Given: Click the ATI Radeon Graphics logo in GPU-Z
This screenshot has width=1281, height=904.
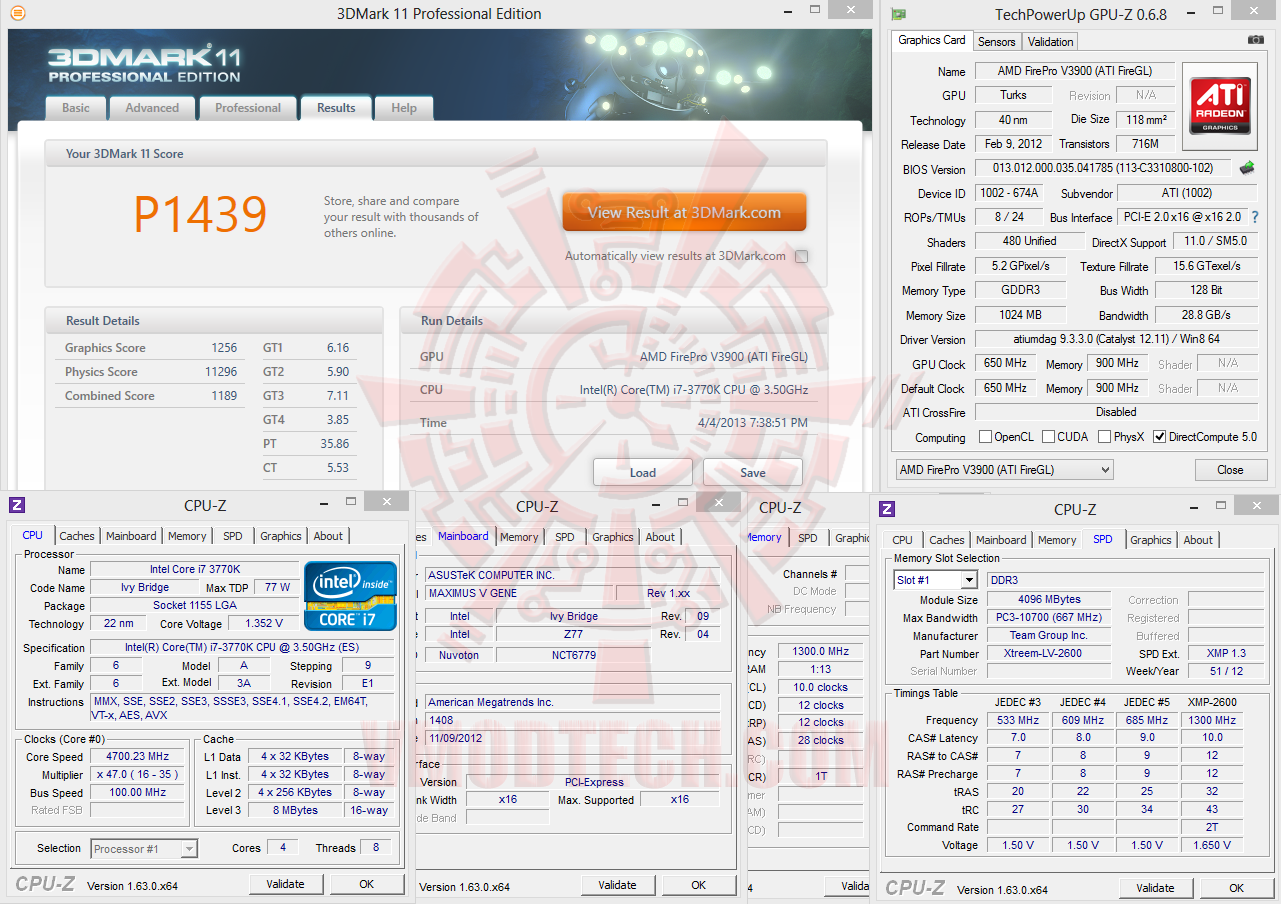Looking at the screenshot, I should (1219, 106).
